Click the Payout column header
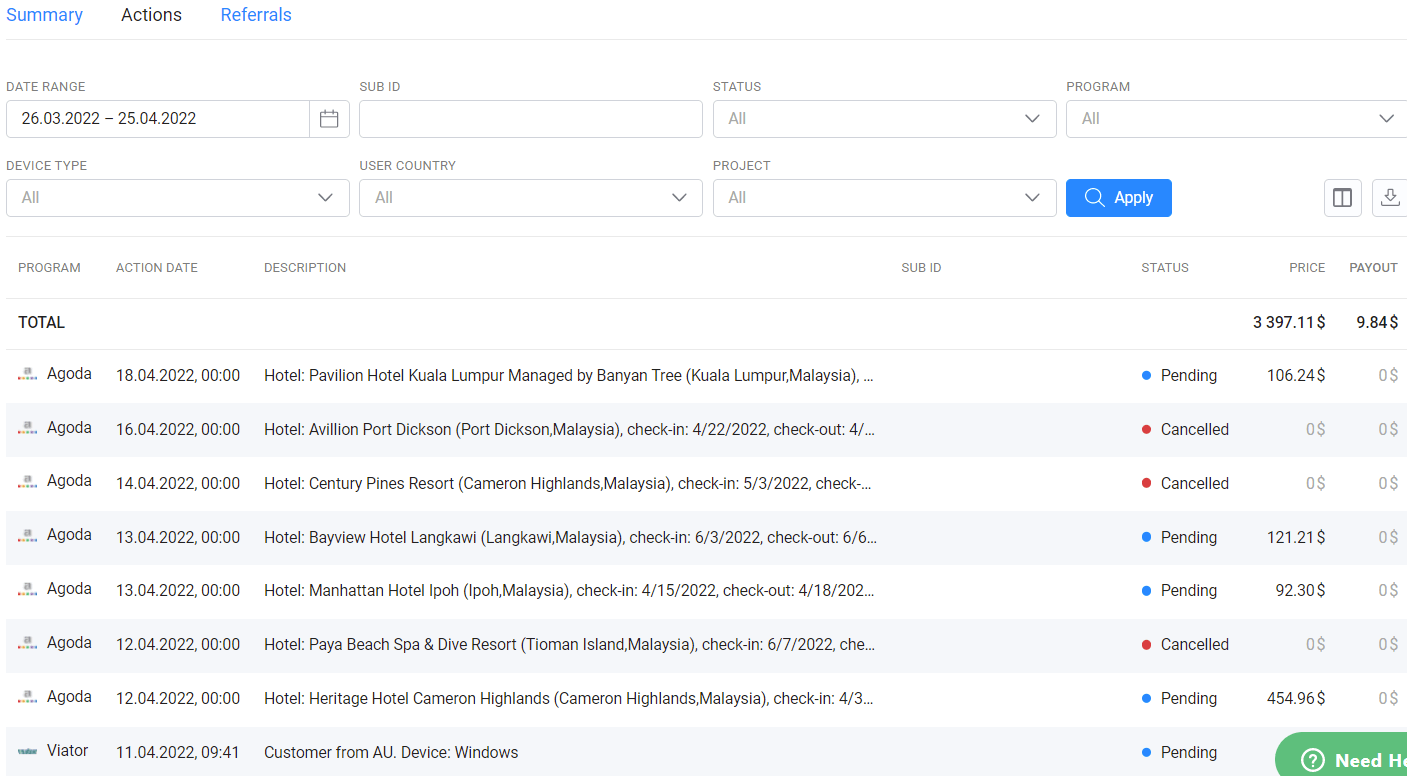This screenshot has width=1407, height=776. click(1373, 268)
